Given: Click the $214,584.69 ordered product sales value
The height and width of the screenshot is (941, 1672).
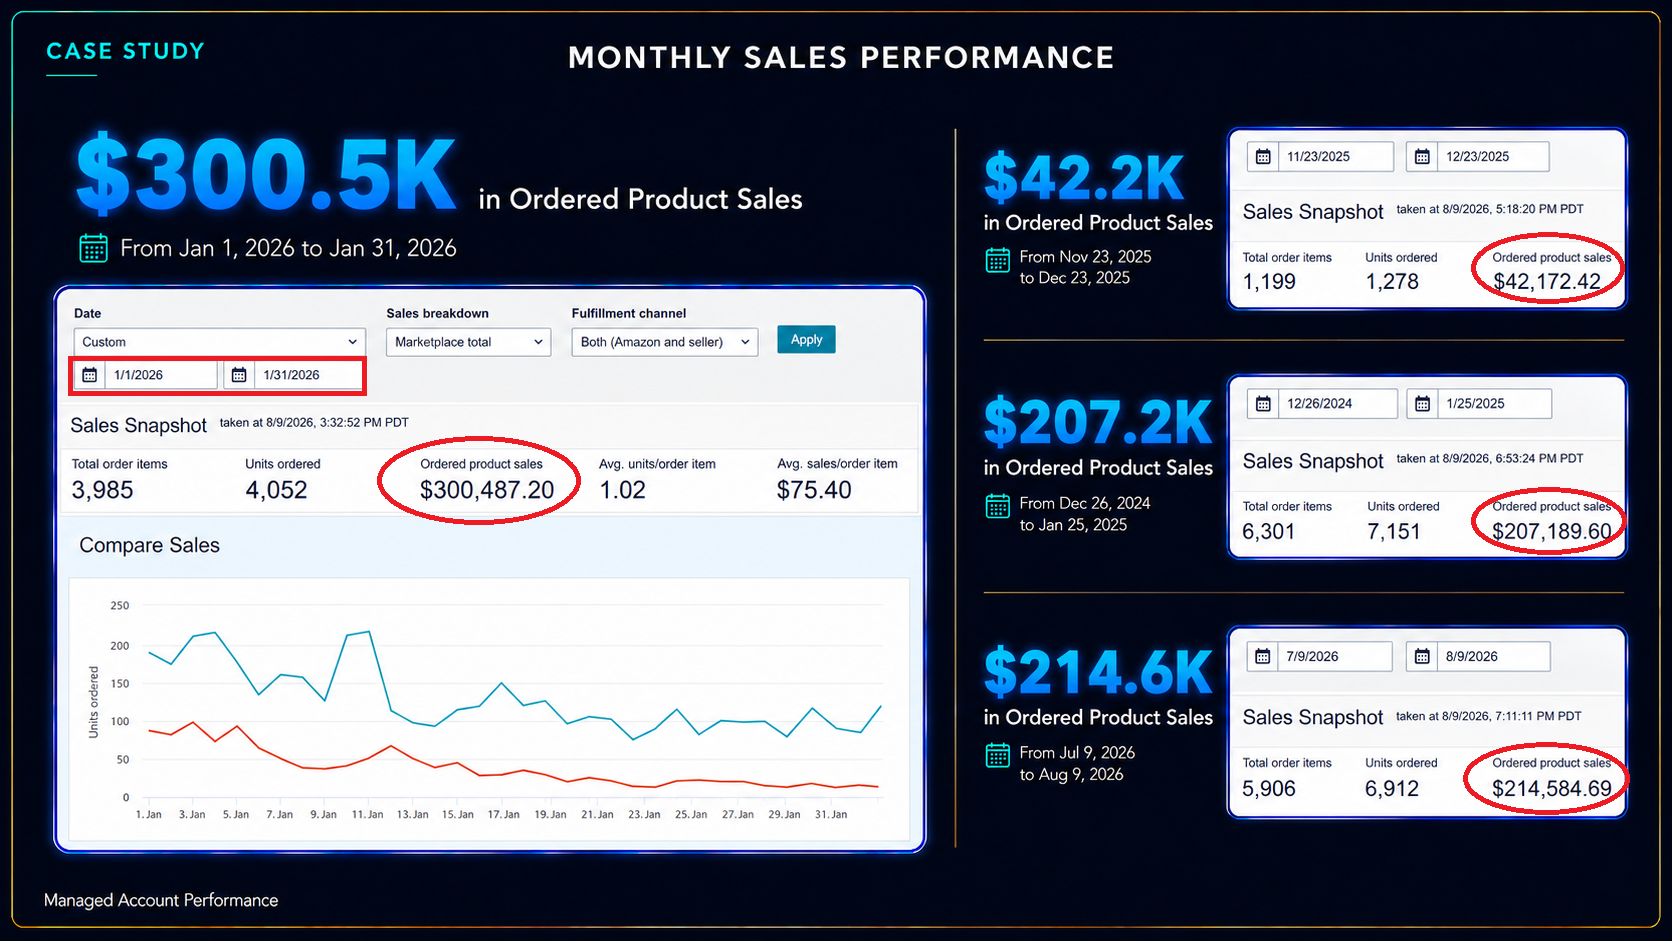Looking at the screenshot, I should [1552, 789].
